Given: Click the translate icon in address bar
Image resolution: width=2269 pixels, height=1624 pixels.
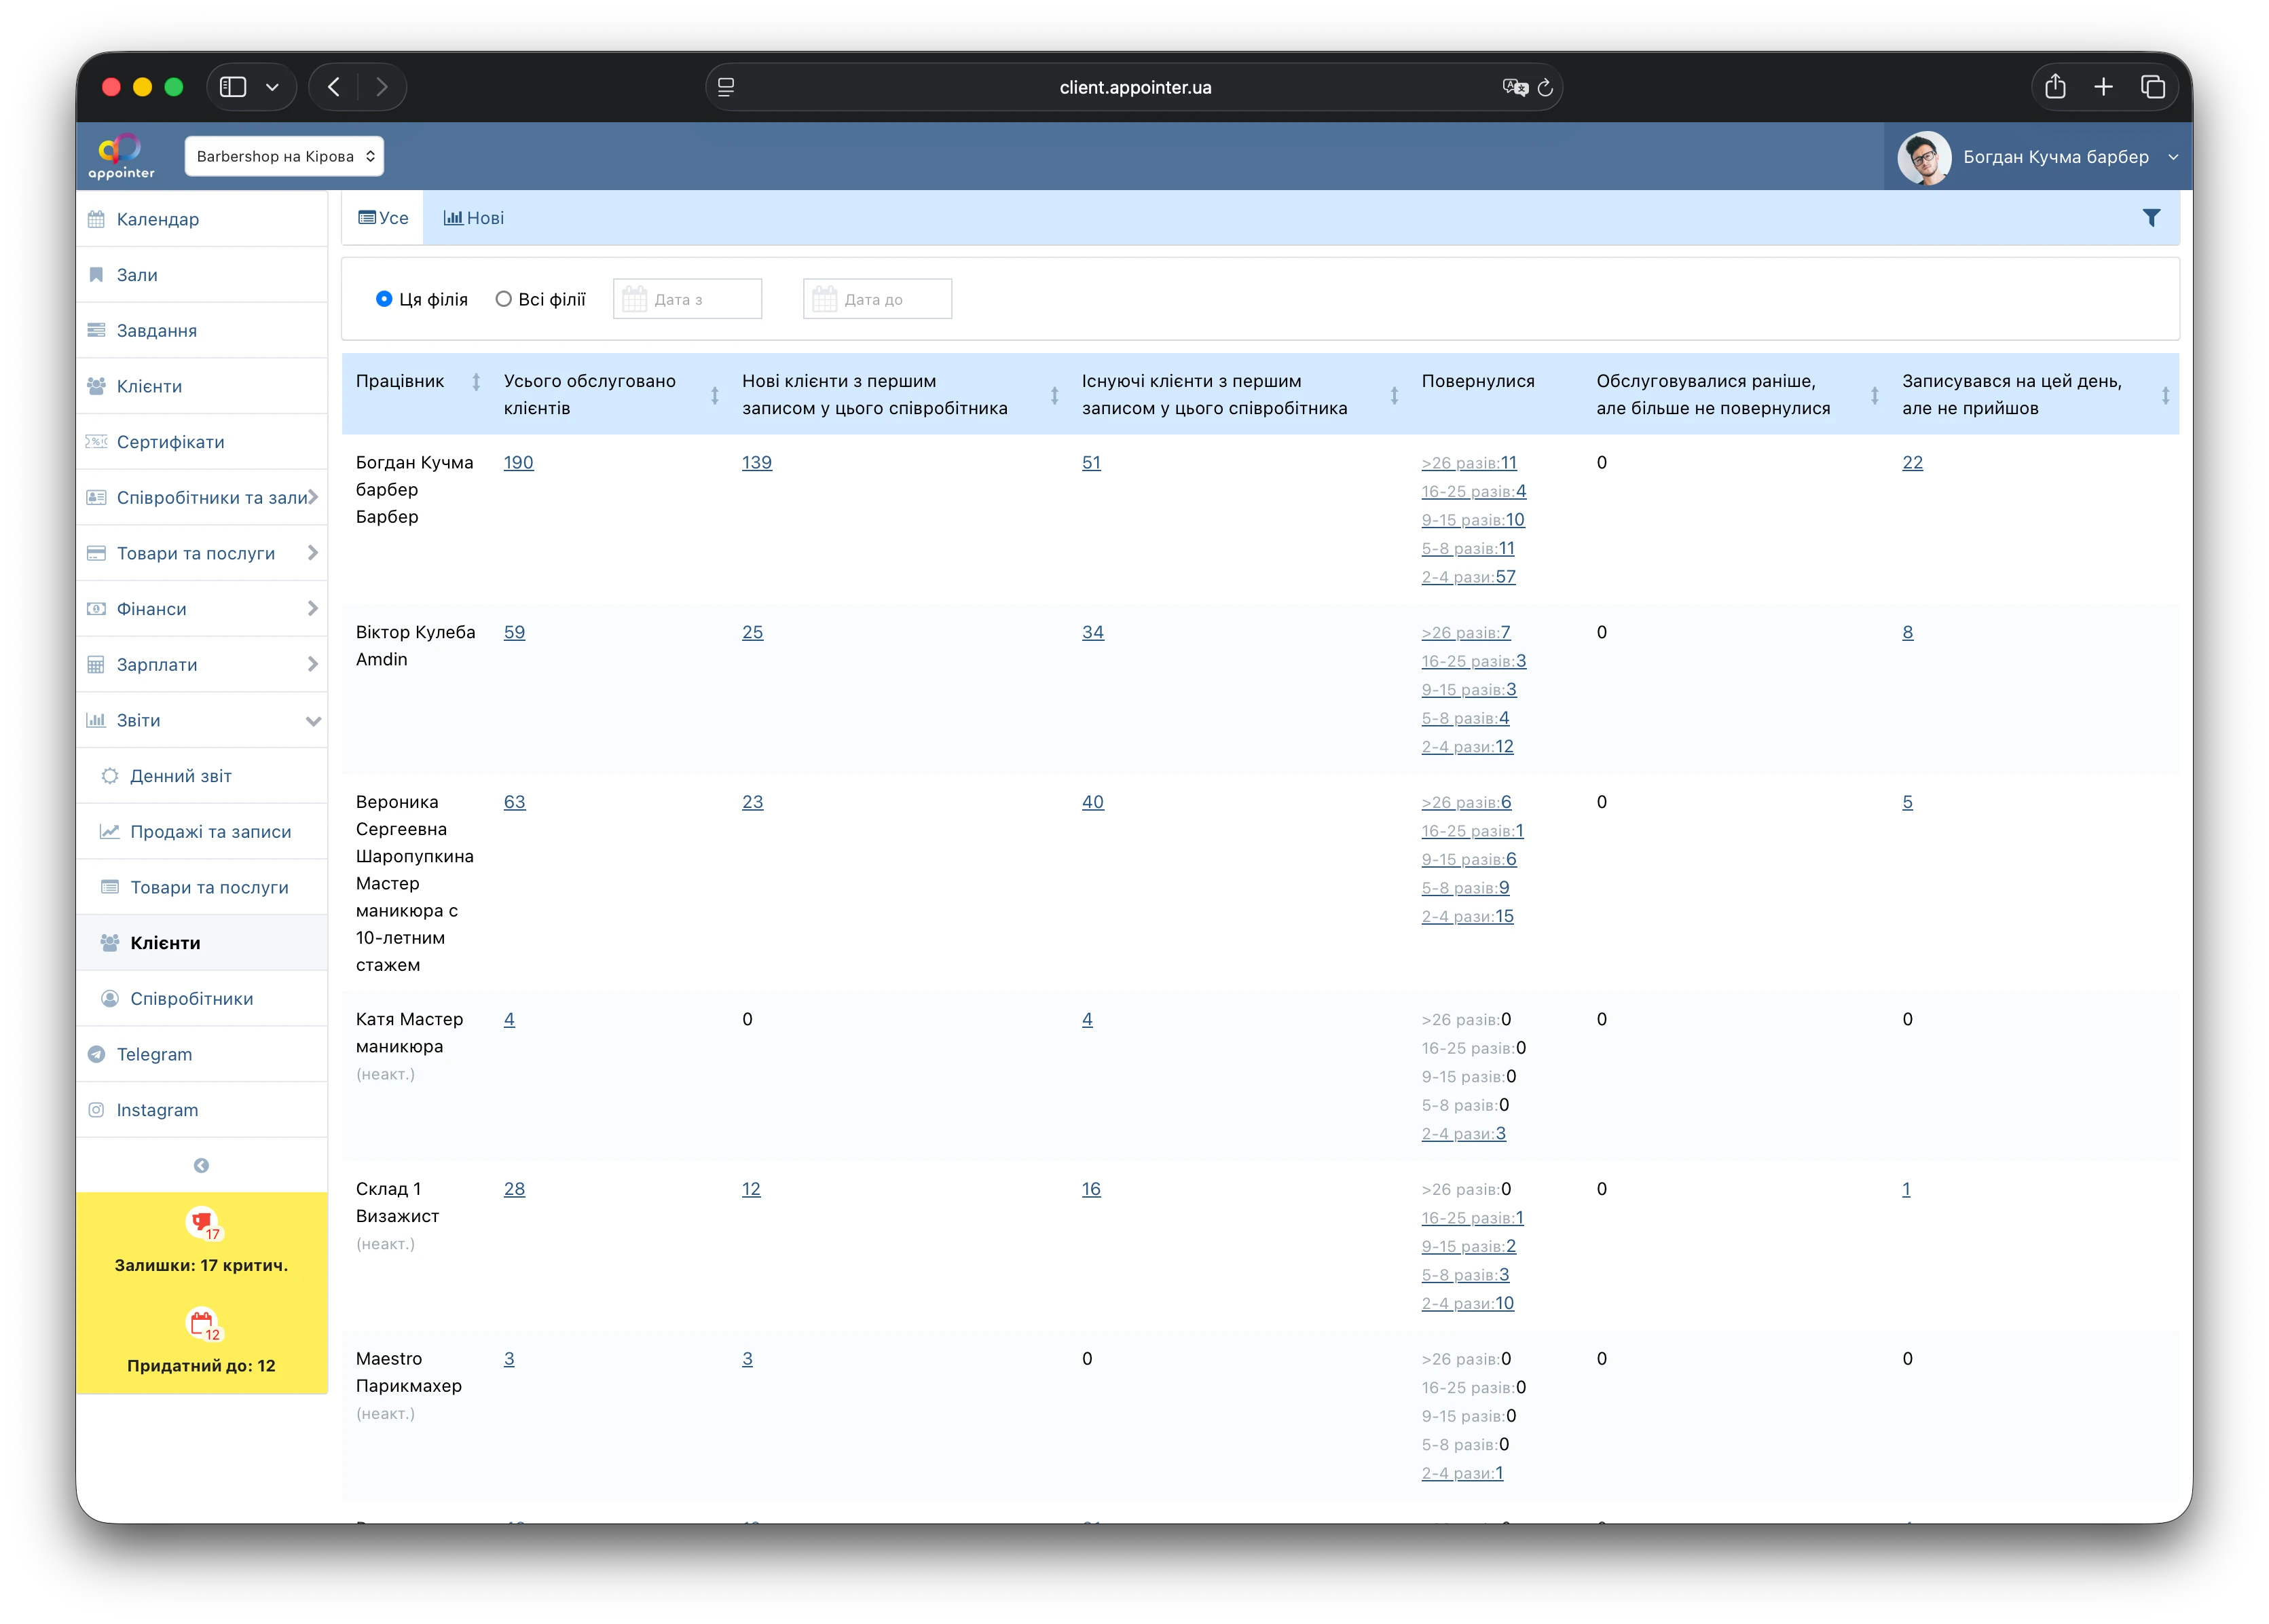Looking at the screenshot, I should coord(1515,88).
